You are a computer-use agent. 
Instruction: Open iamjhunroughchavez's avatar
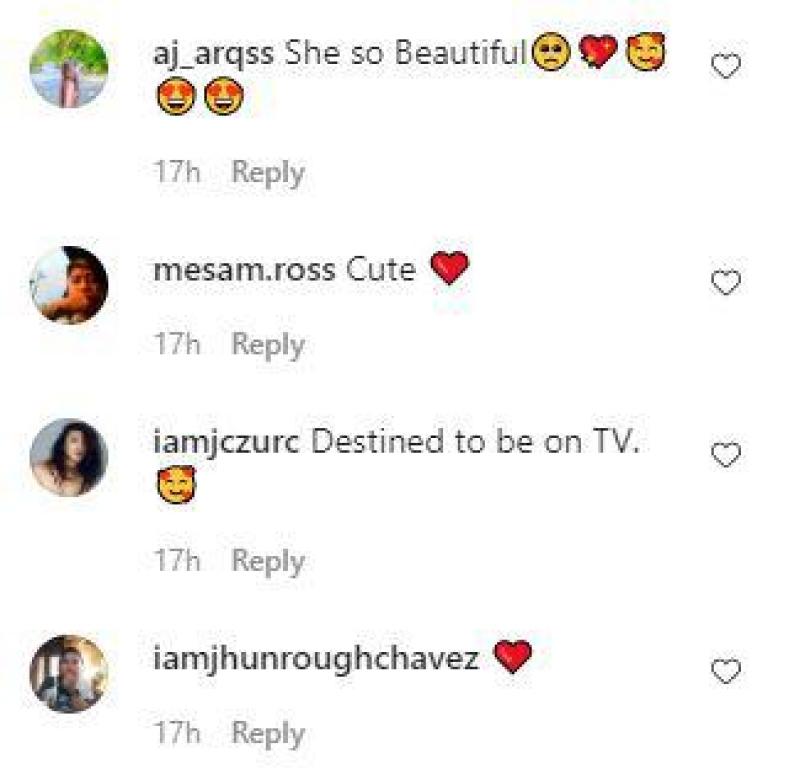pos(69,673)
